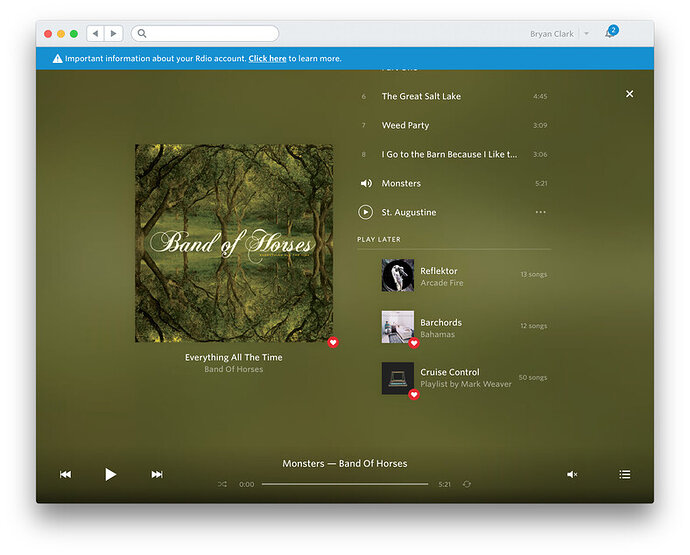The width and height of the screenshot is (690, 555).
Task: Open the Cruise Control title link
Action: pos(450,372)
